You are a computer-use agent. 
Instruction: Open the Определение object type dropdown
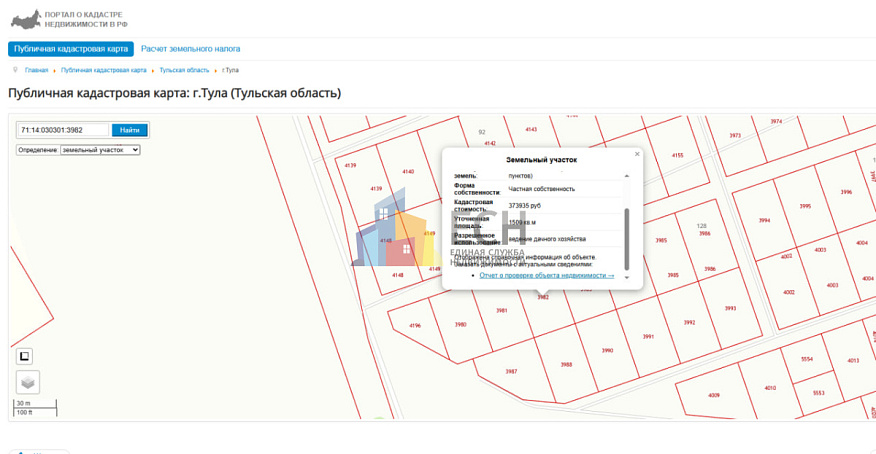point(99,150)
